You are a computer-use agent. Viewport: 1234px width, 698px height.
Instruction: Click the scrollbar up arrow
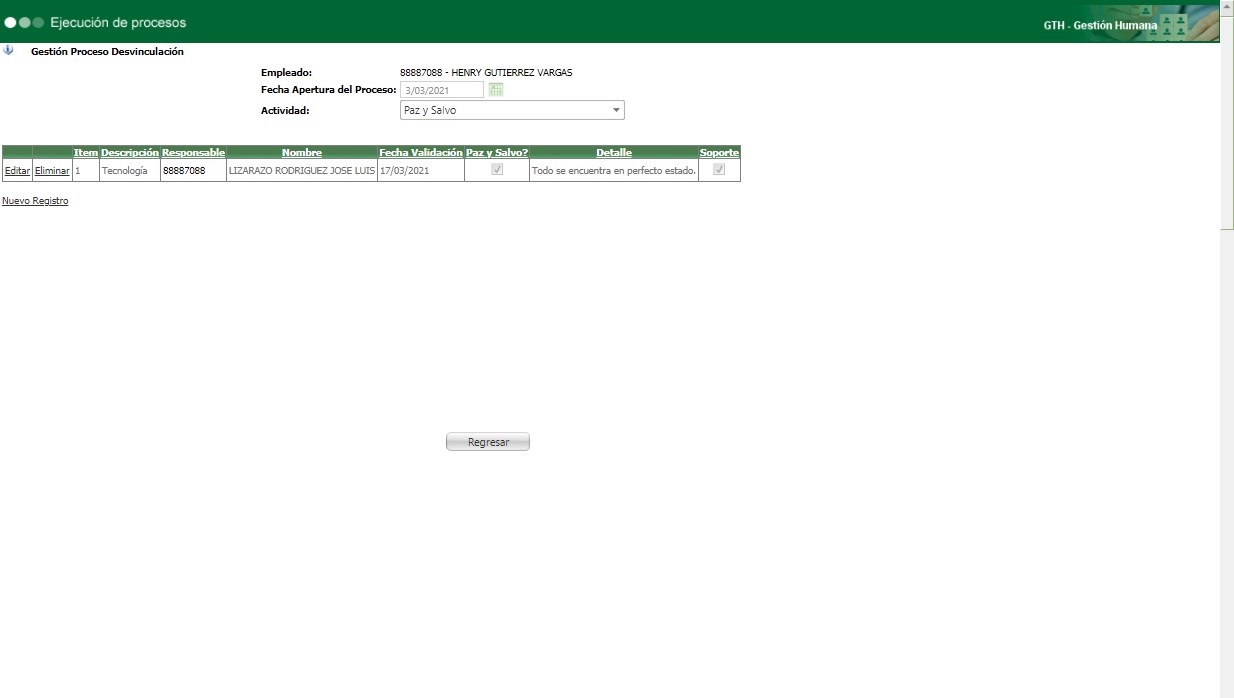1227,6
